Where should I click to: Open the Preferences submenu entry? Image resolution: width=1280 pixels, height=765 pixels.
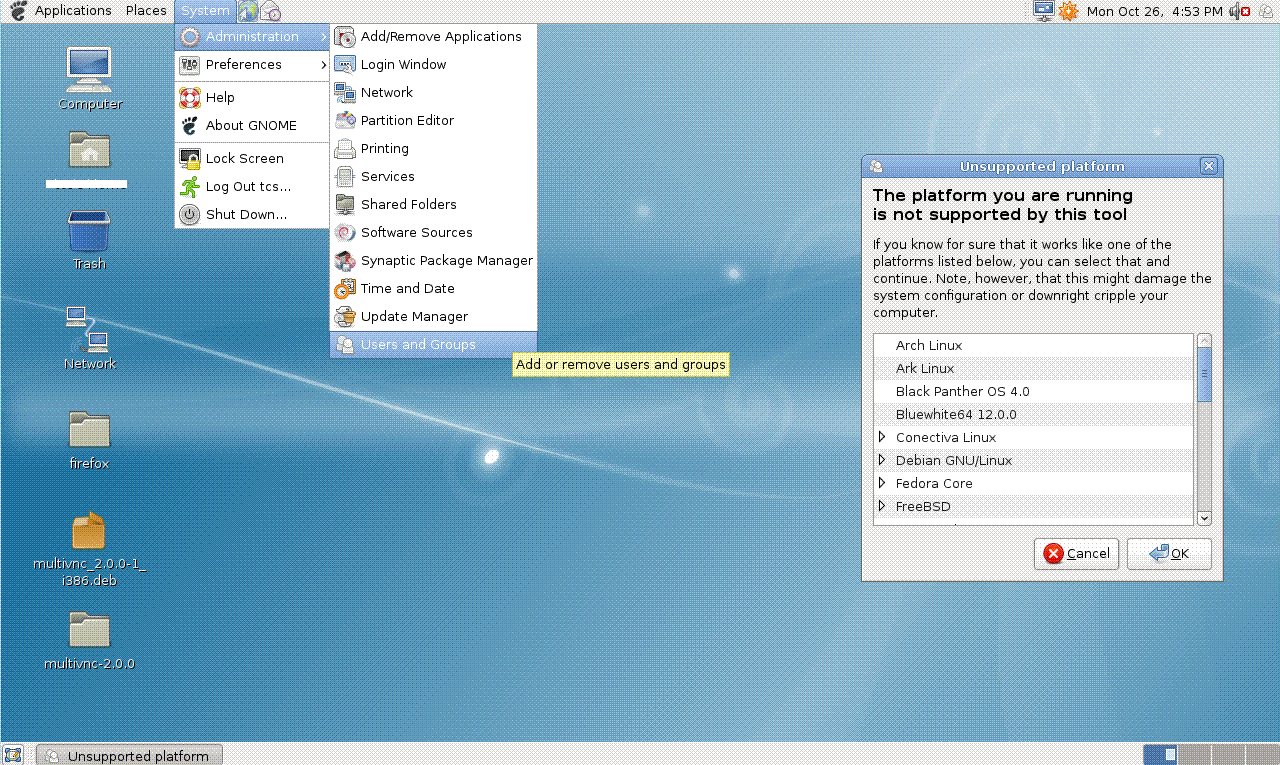pos(253,65)
